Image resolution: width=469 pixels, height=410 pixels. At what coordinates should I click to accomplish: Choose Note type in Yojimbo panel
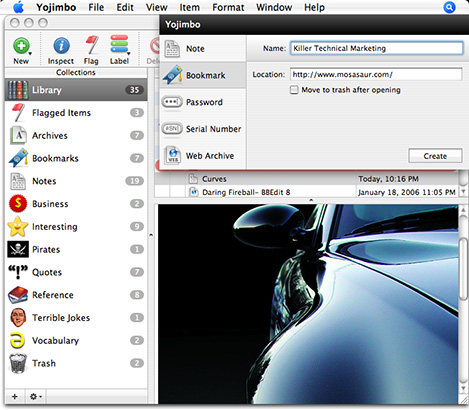(203, 48)
